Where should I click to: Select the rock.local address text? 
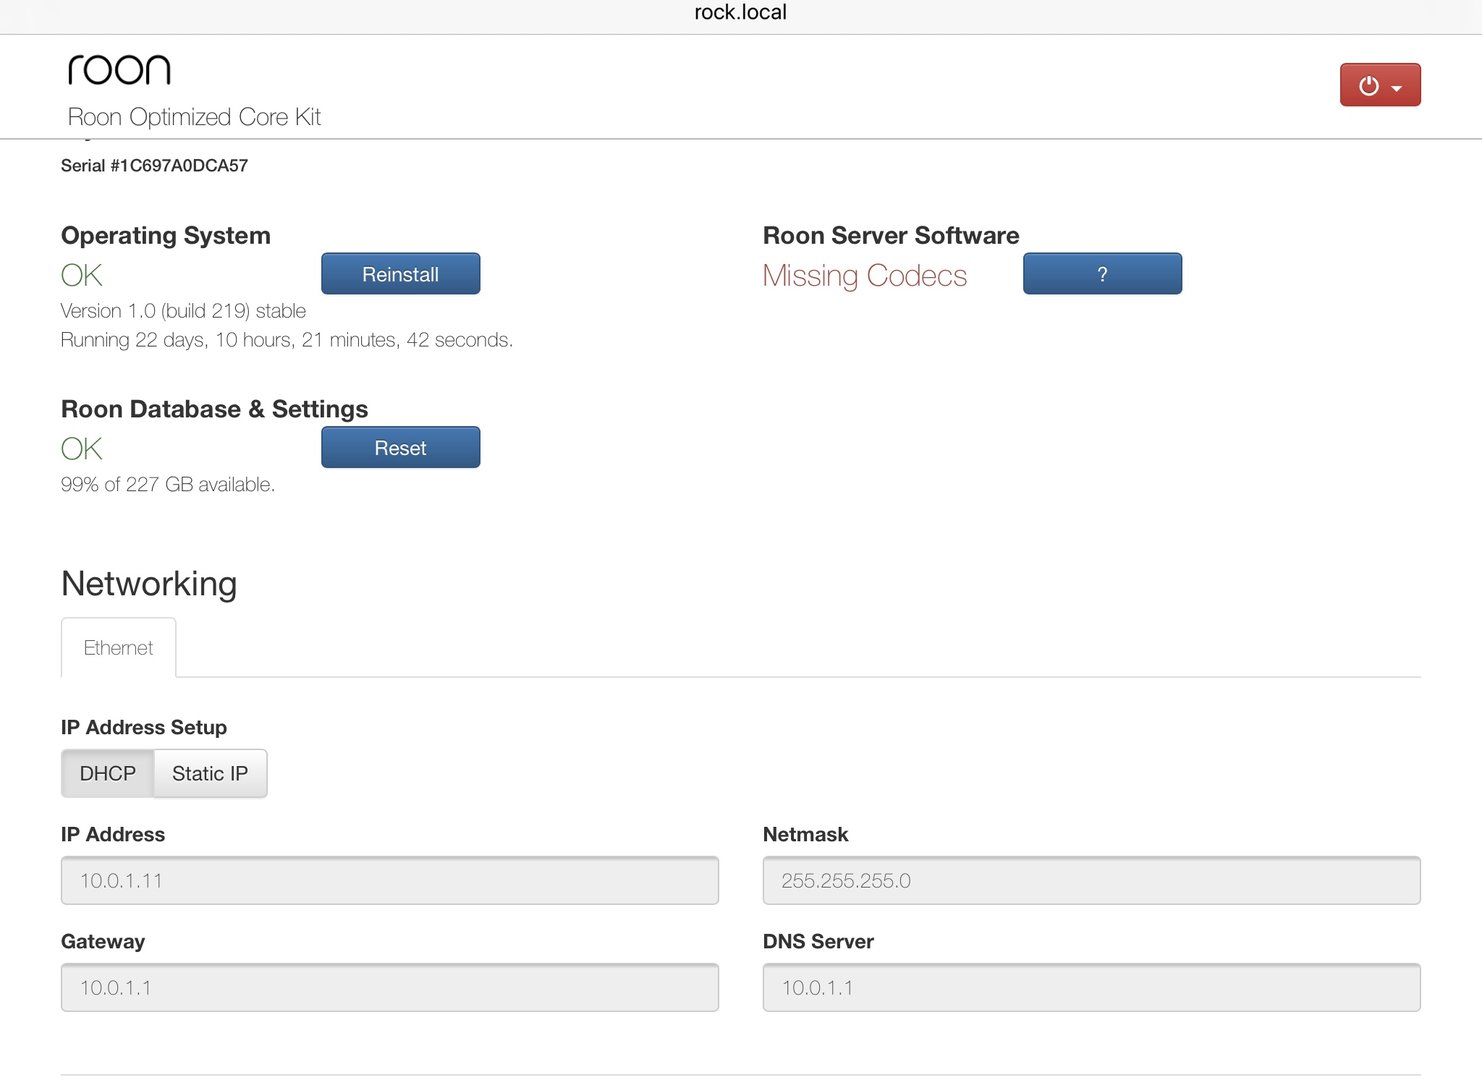(741, 12)
